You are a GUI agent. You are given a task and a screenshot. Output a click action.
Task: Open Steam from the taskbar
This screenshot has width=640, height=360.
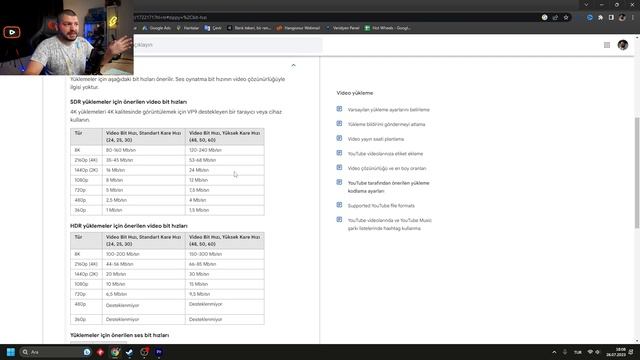pyautogui.click(x=129, y=352)
